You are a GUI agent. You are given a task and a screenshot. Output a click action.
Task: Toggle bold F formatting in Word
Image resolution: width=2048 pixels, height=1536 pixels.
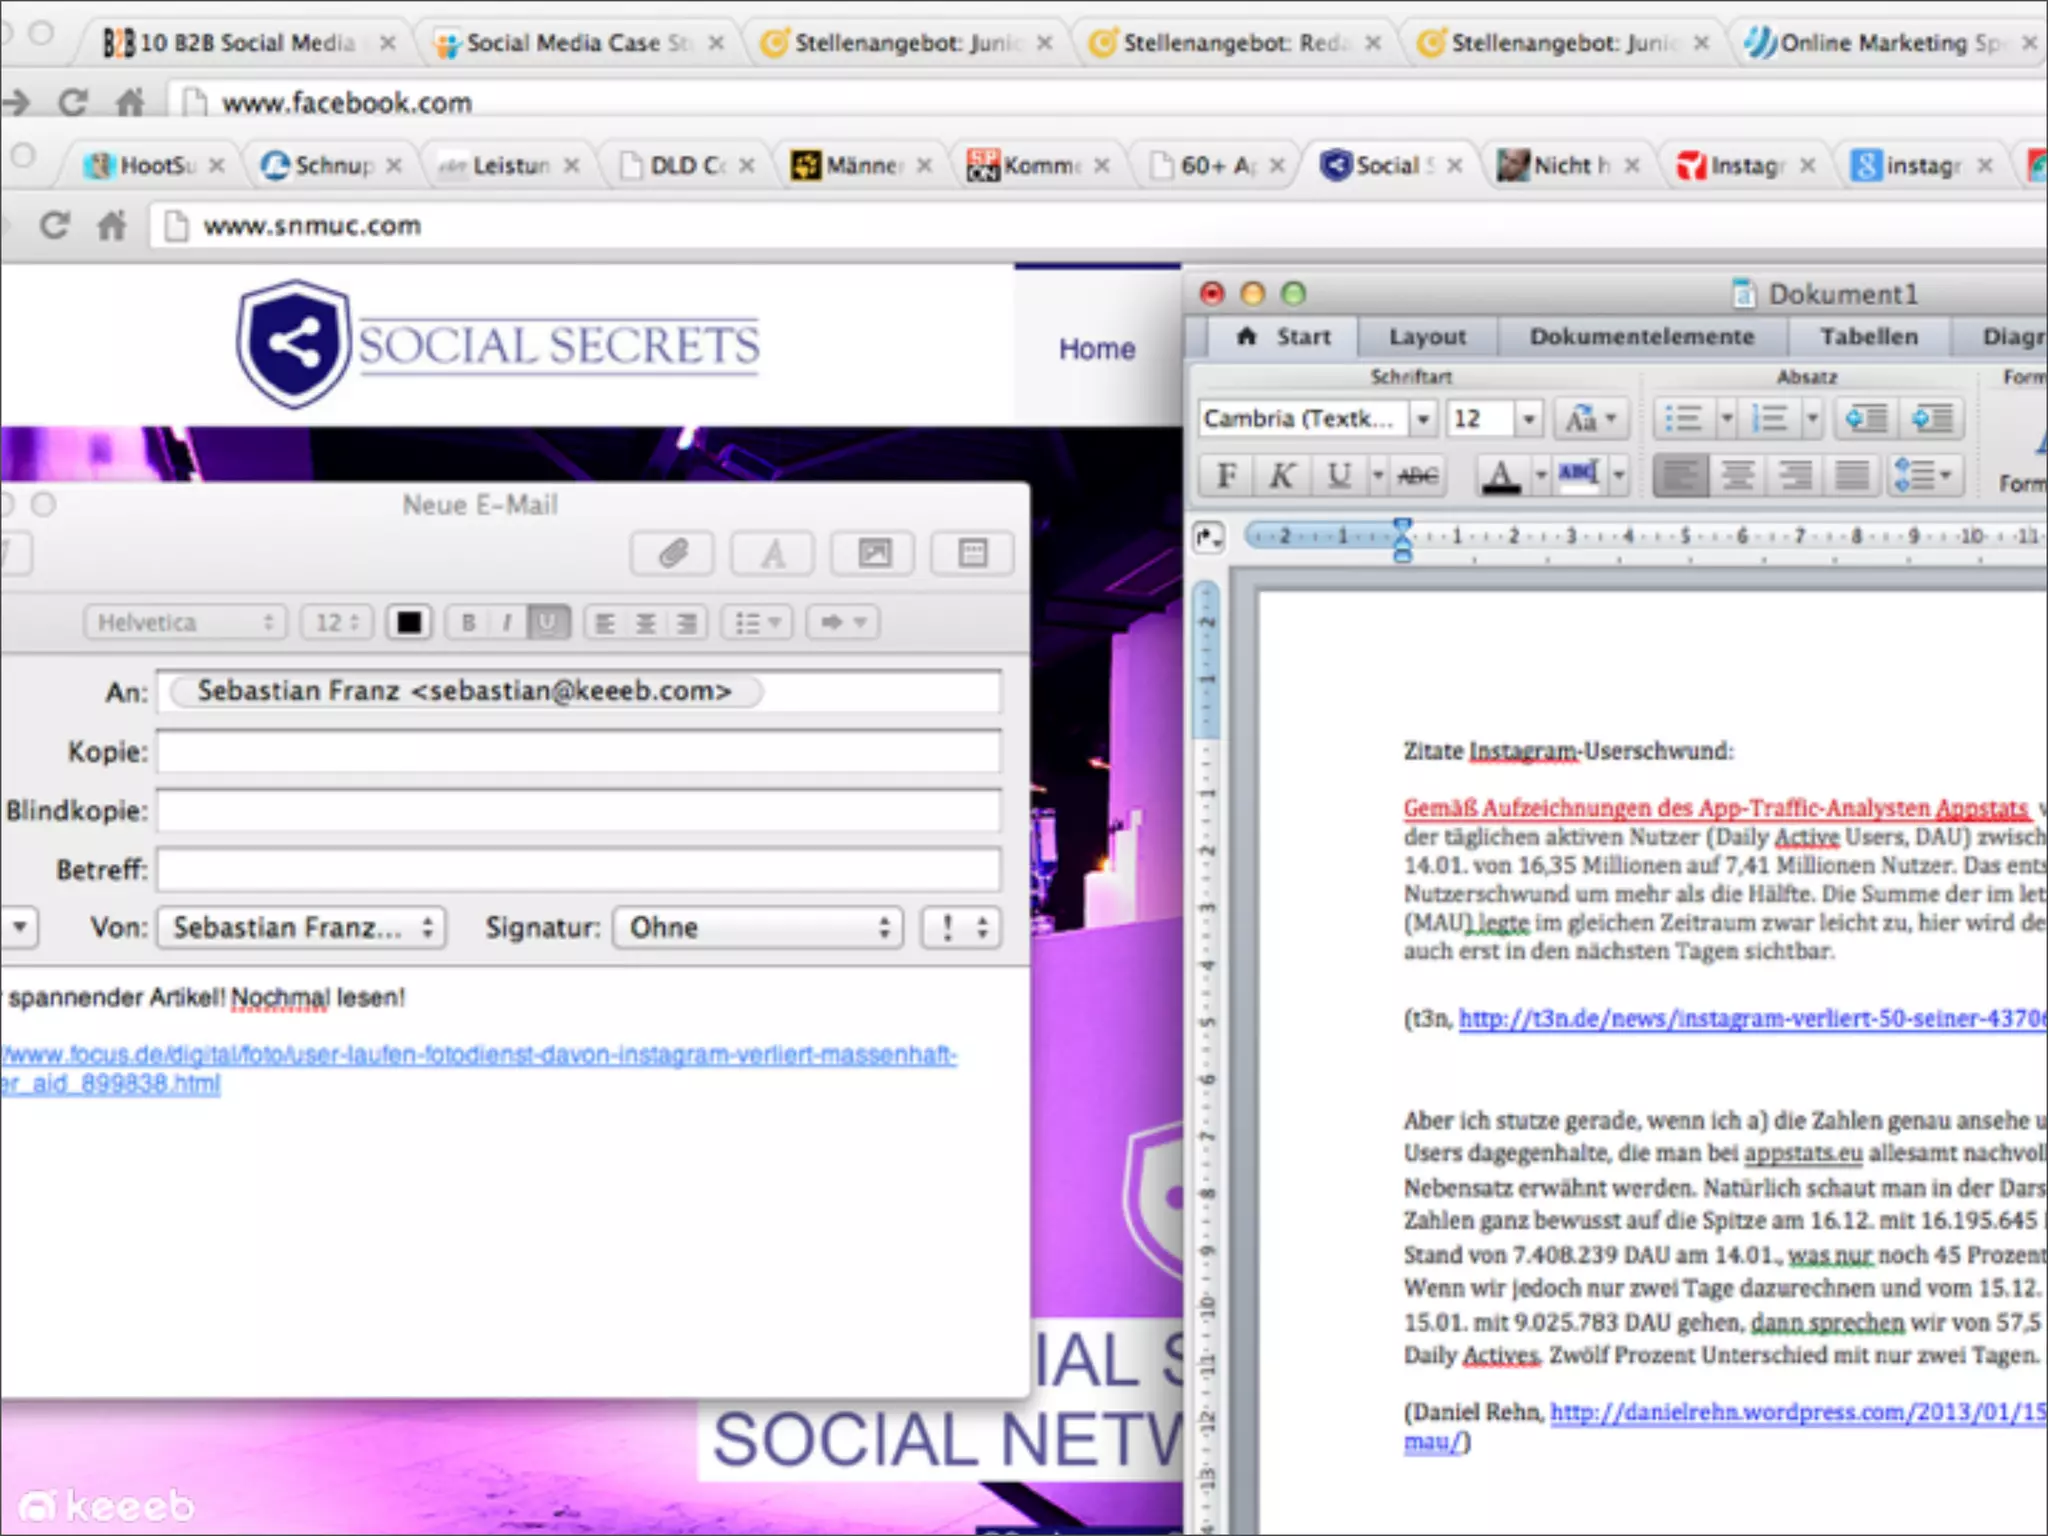[x=1226, y=475]
